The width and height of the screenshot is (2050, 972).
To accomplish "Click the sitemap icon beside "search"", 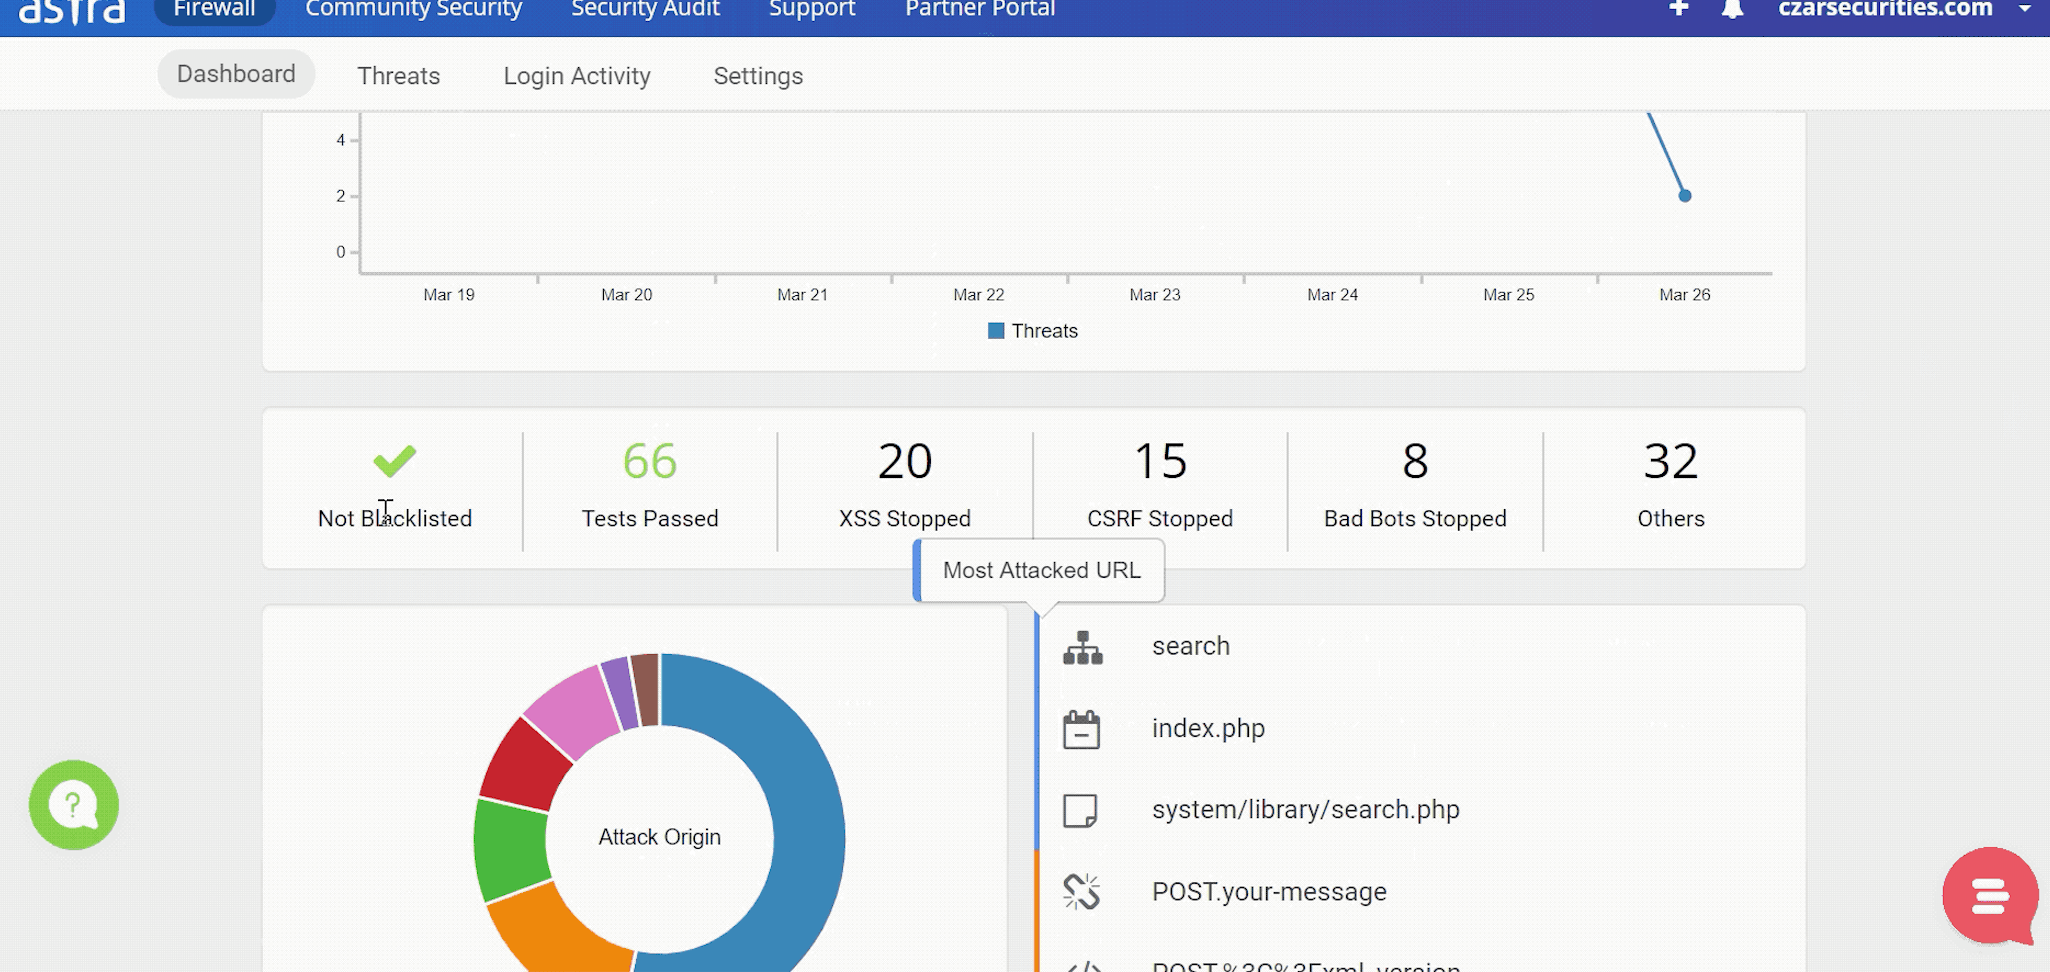I will pos(1085,647).
